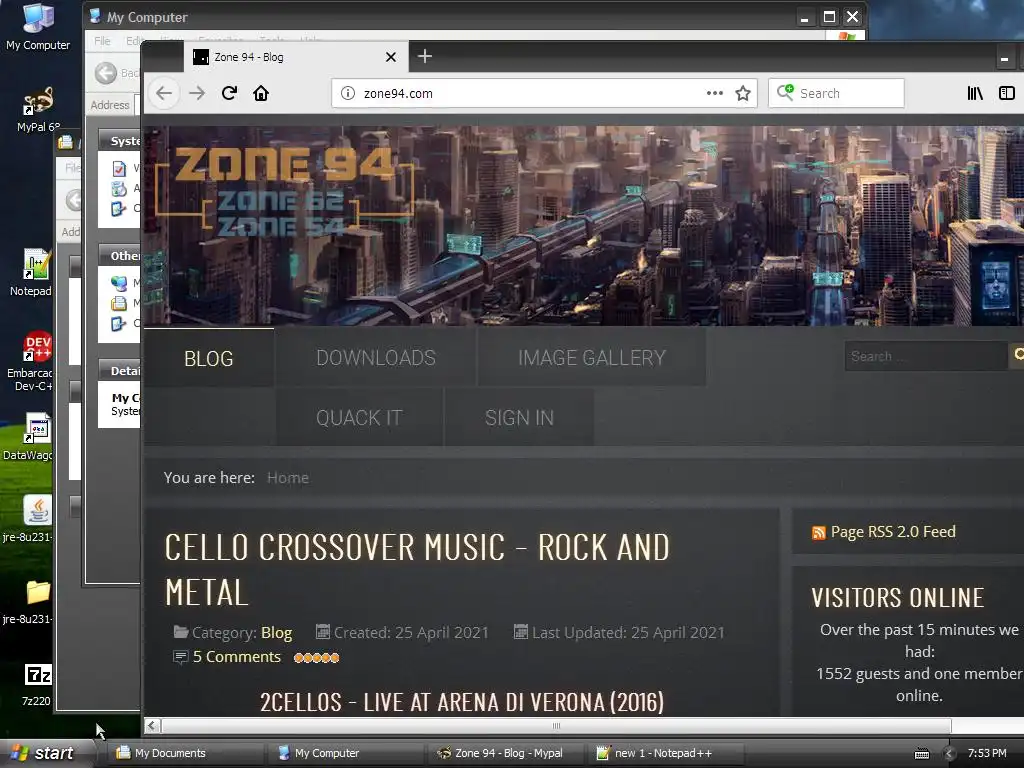The image size is (1024, 768).
Task: Click the orange RSS feed icon
Action: (818, 533)
